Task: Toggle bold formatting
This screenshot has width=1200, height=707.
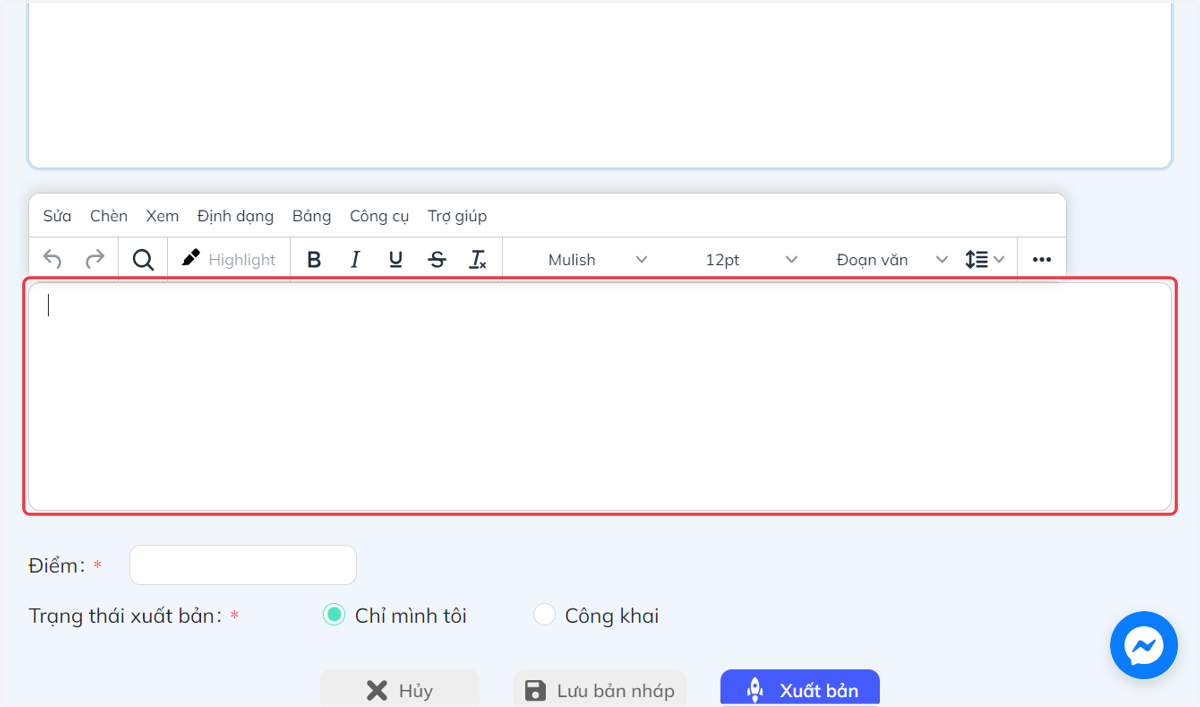Action: coord(314,260)
